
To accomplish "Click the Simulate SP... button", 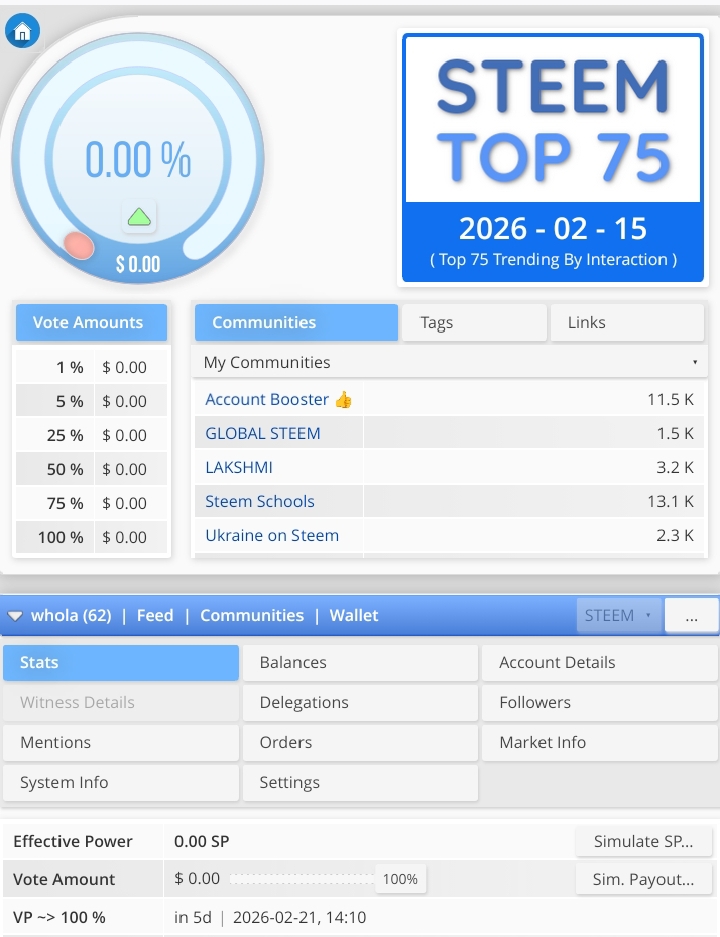I will (x=644, y=841).
